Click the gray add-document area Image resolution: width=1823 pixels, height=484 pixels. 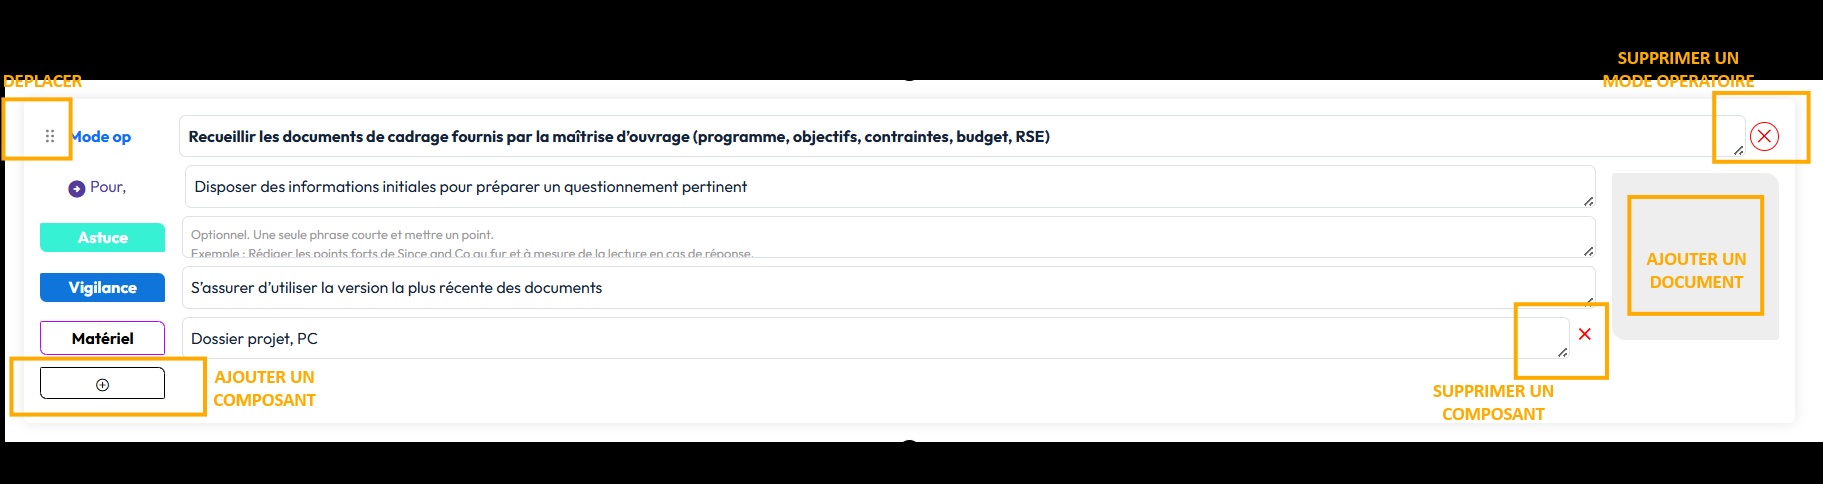tap(1695, 257)
